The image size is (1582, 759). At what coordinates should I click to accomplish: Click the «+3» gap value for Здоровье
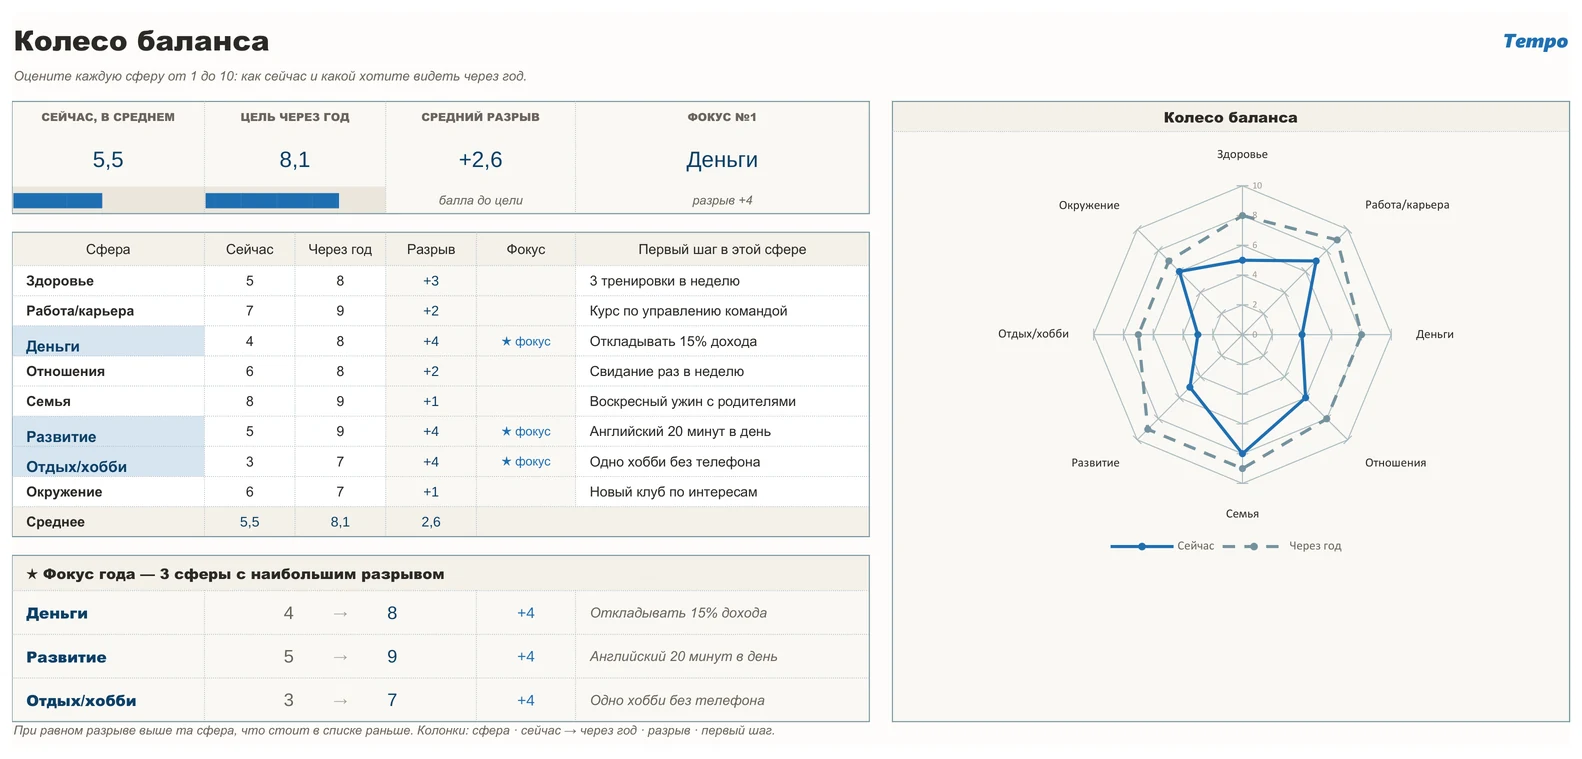[431, 281]
